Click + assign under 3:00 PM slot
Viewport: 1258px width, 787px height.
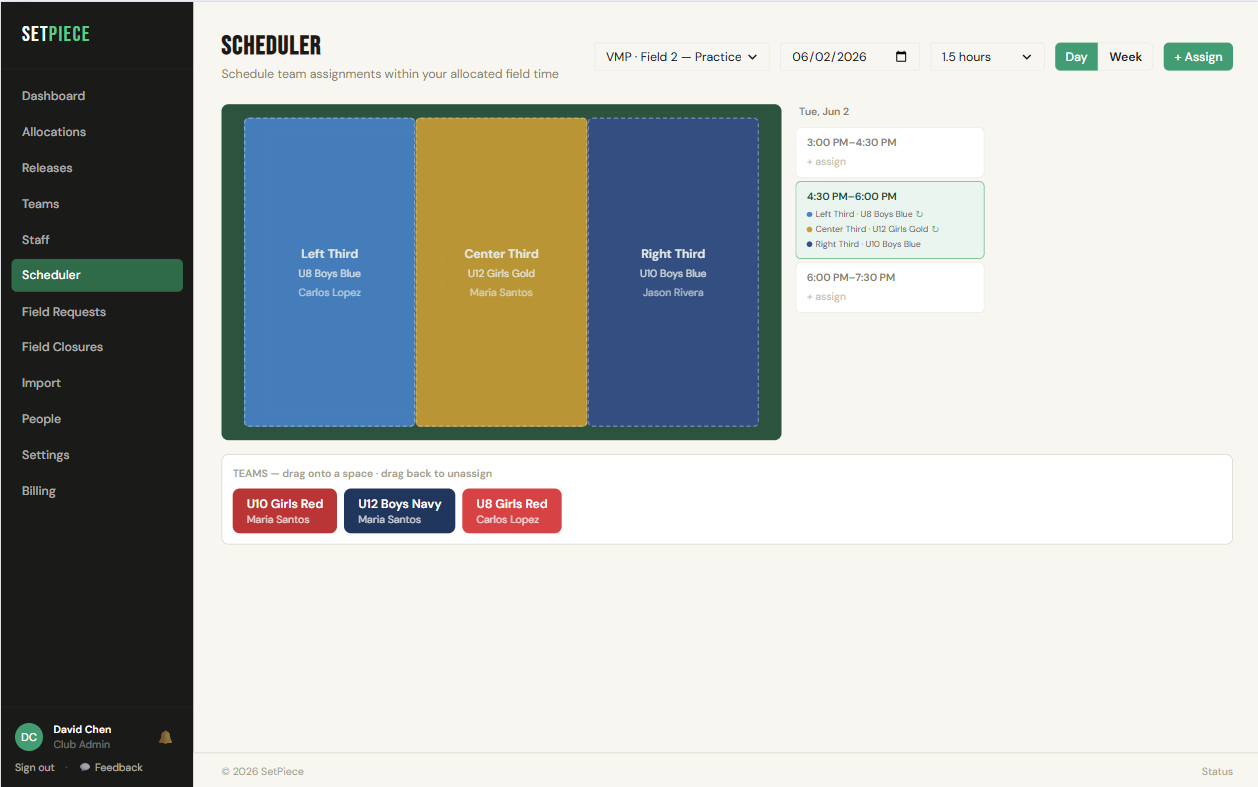coord(827,162)
